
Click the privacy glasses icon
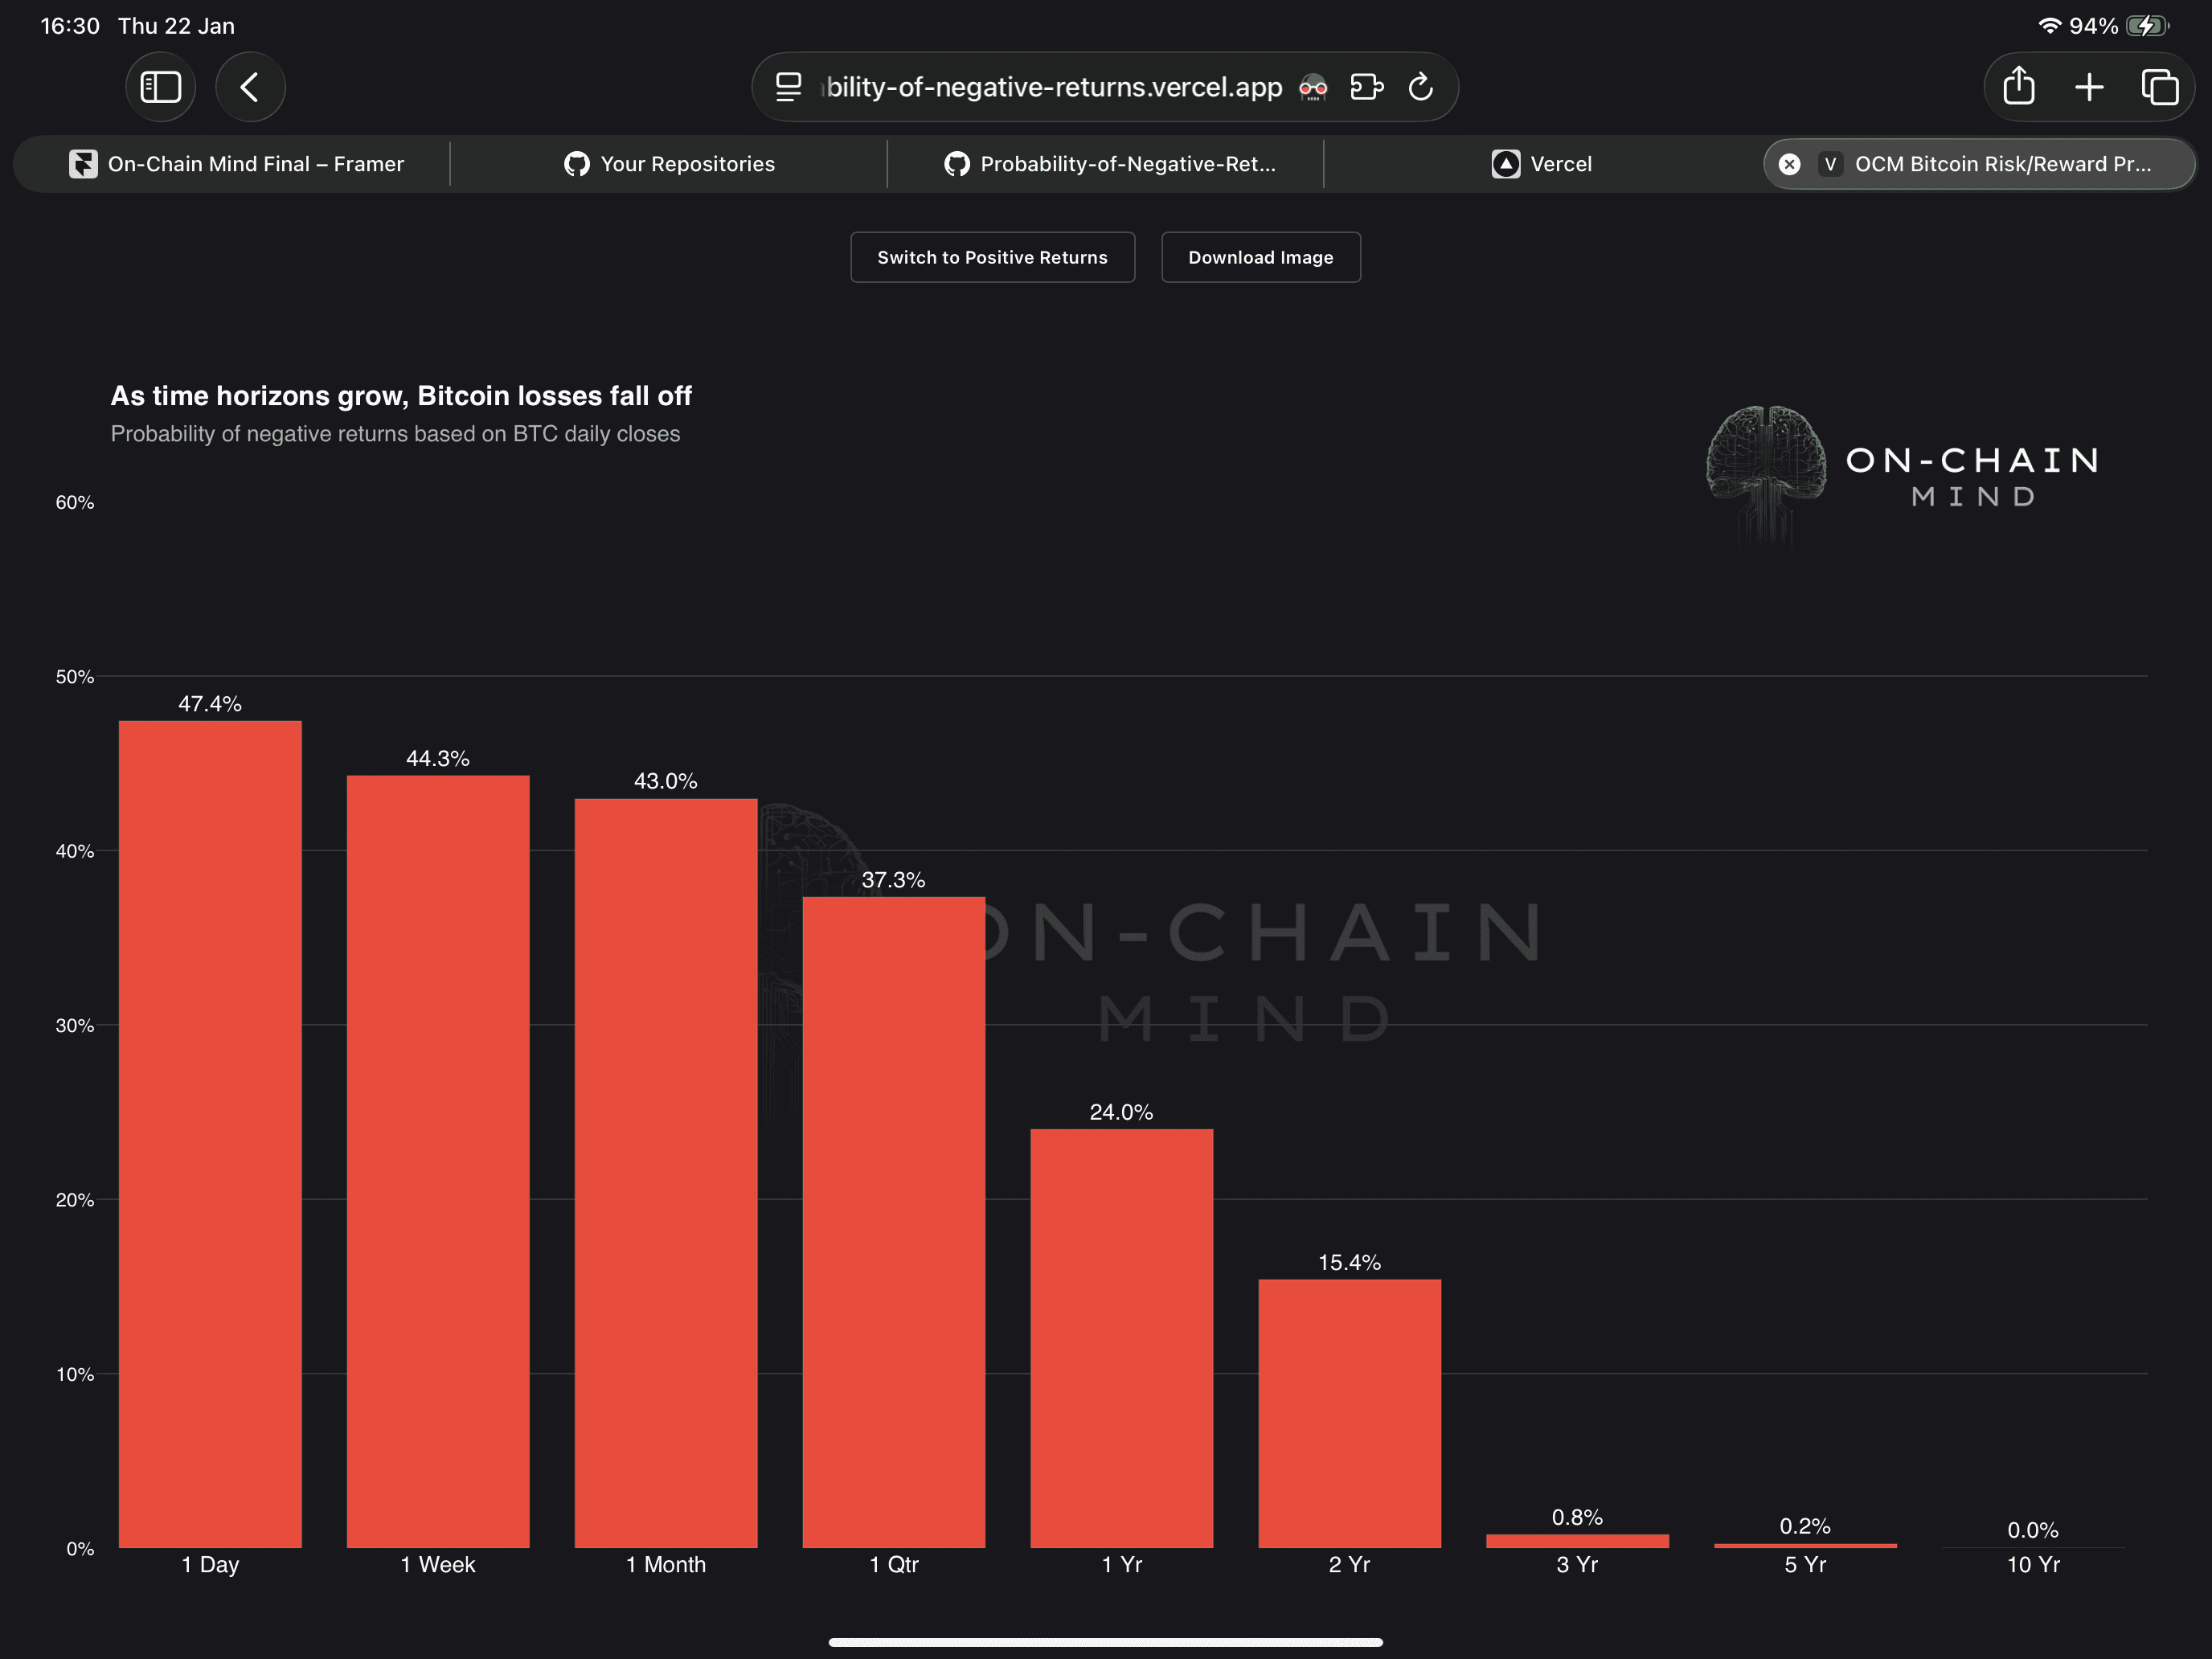tap(1312, 88)
